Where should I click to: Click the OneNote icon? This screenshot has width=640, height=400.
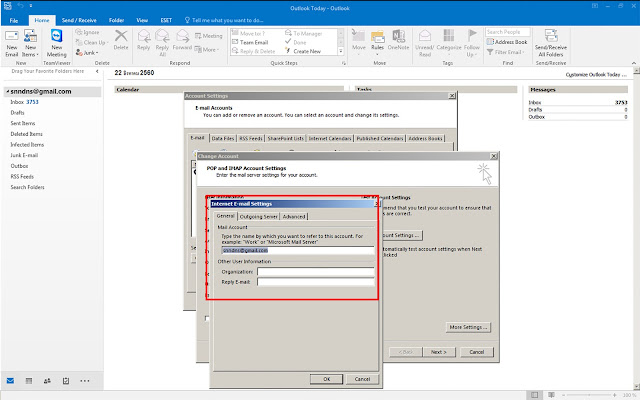tap(398, 40)
